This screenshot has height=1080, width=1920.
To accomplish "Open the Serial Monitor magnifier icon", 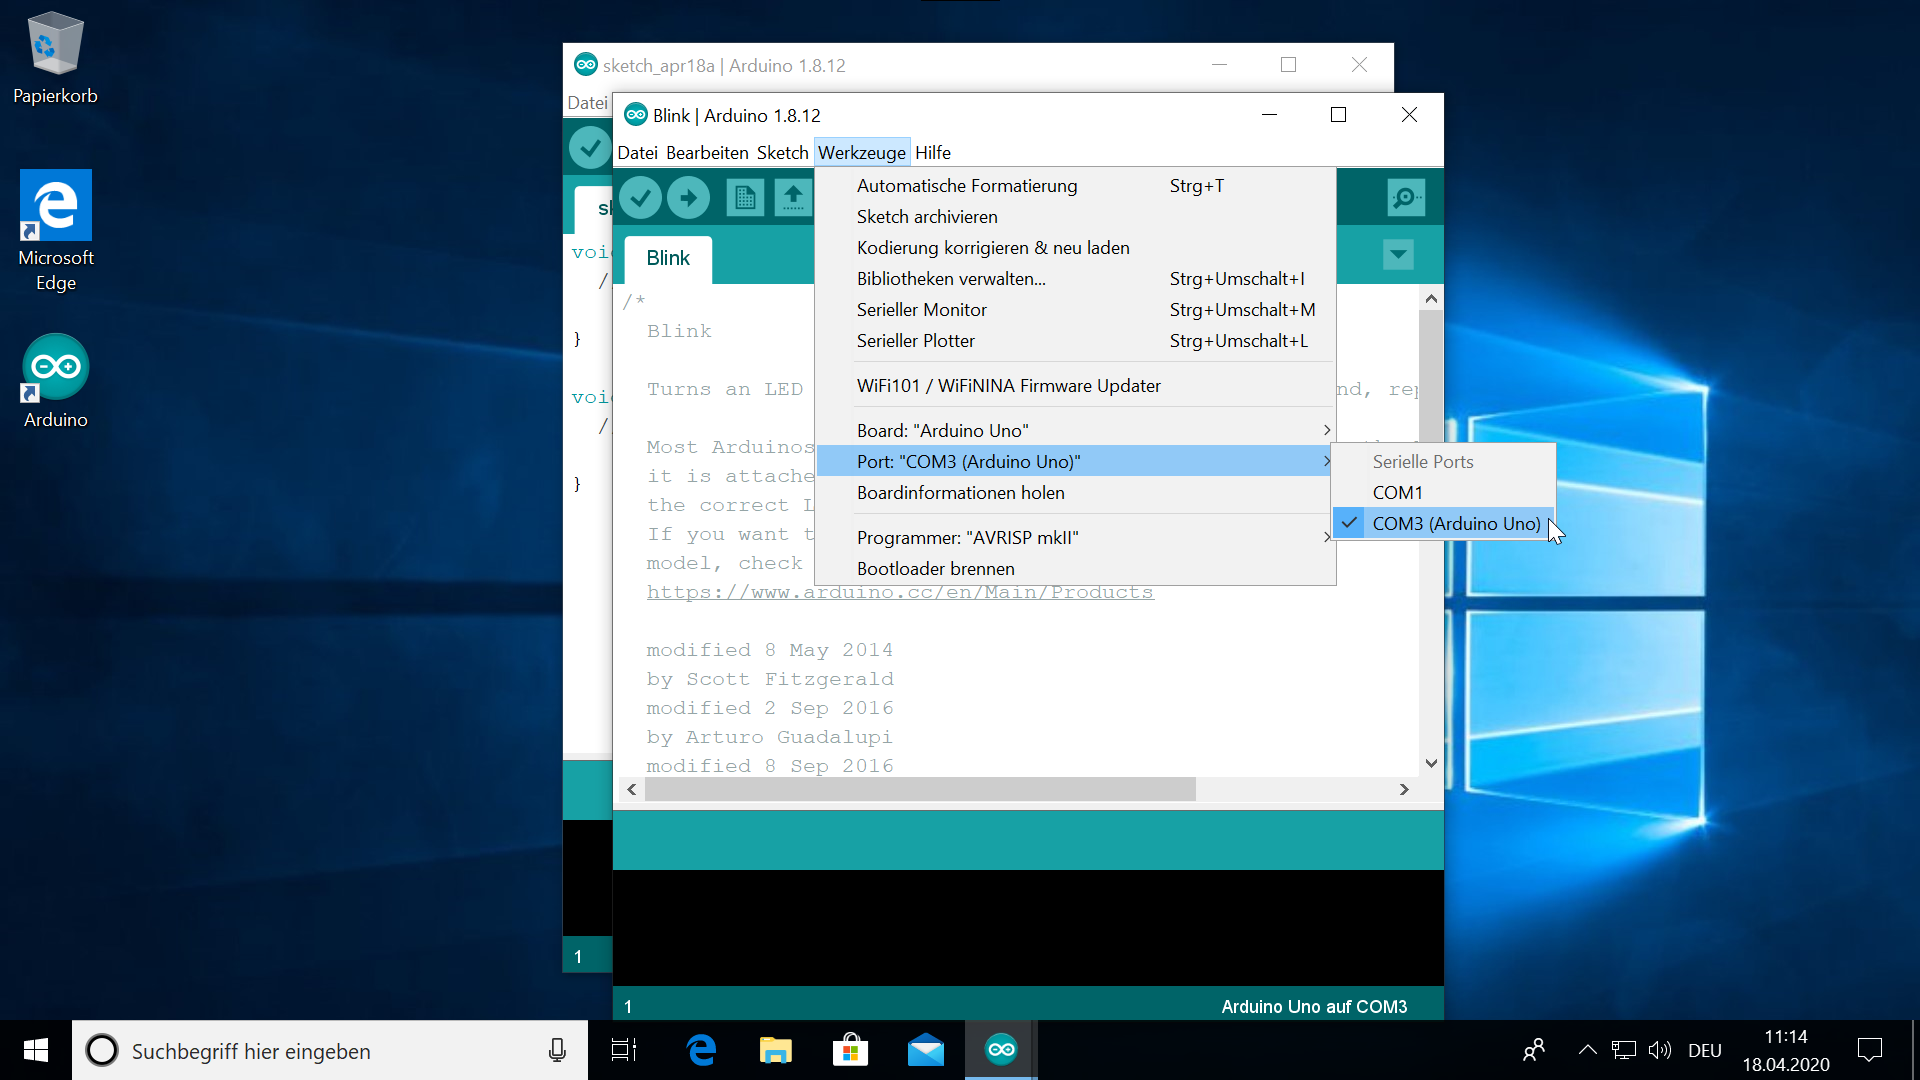I will coord(1406,198).
